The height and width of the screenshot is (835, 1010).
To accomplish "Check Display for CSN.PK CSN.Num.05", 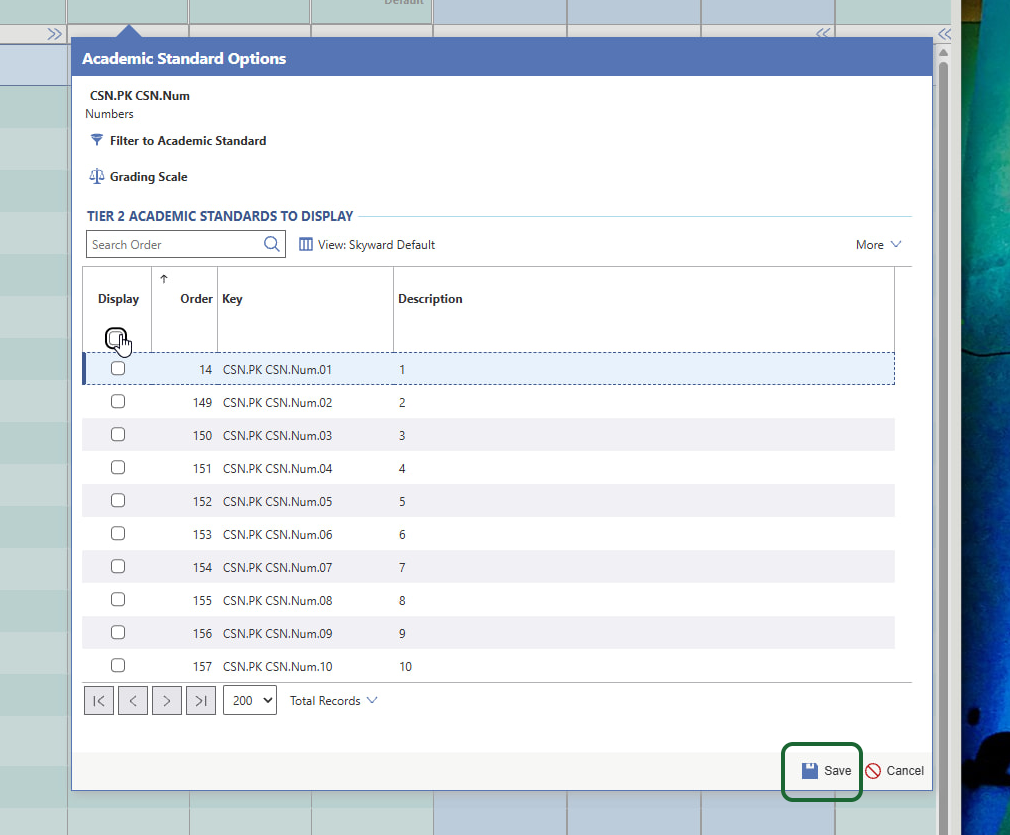I will (x=118, y=501).
